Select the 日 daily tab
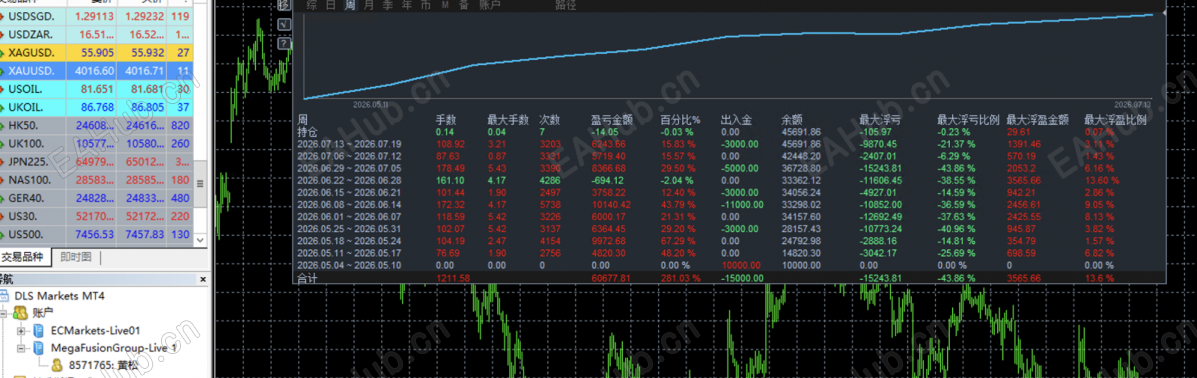This screenshot has height=378, width=1197. click(x=331, y=5)
